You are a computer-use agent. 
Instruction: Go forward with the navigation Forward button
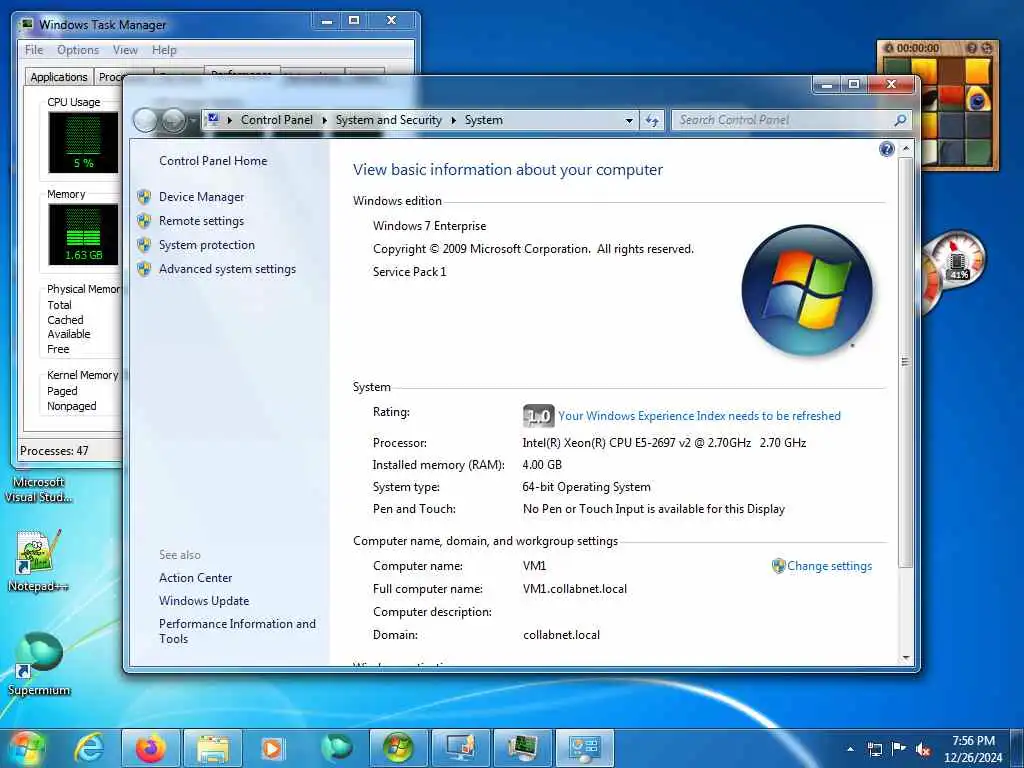click(174, 120)
